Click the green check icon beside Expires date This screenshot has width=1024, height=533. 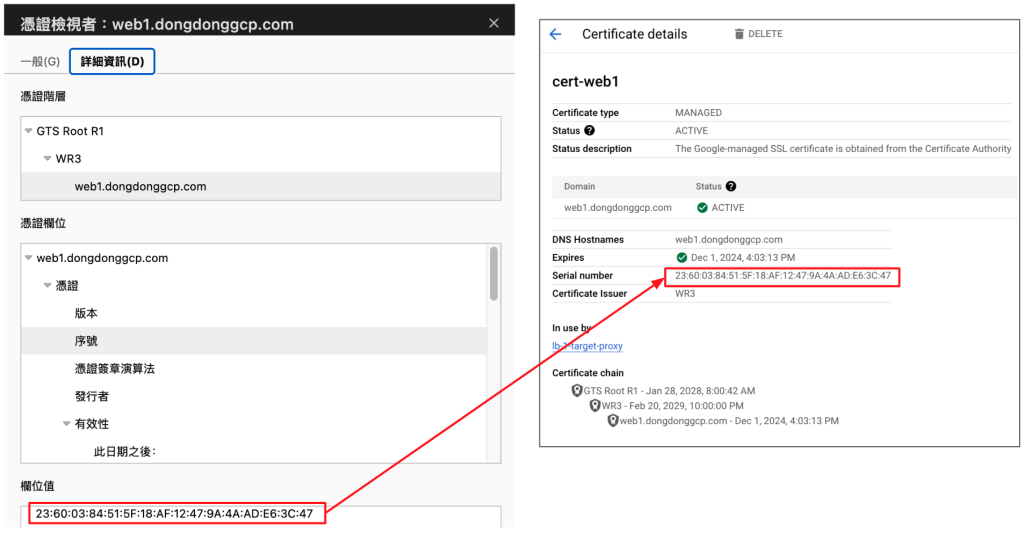coord(682,257)
